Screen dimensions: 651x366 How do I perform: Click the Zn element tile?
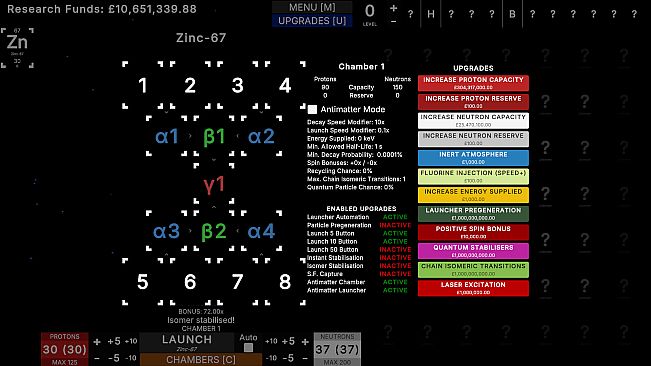click(17, 48)
